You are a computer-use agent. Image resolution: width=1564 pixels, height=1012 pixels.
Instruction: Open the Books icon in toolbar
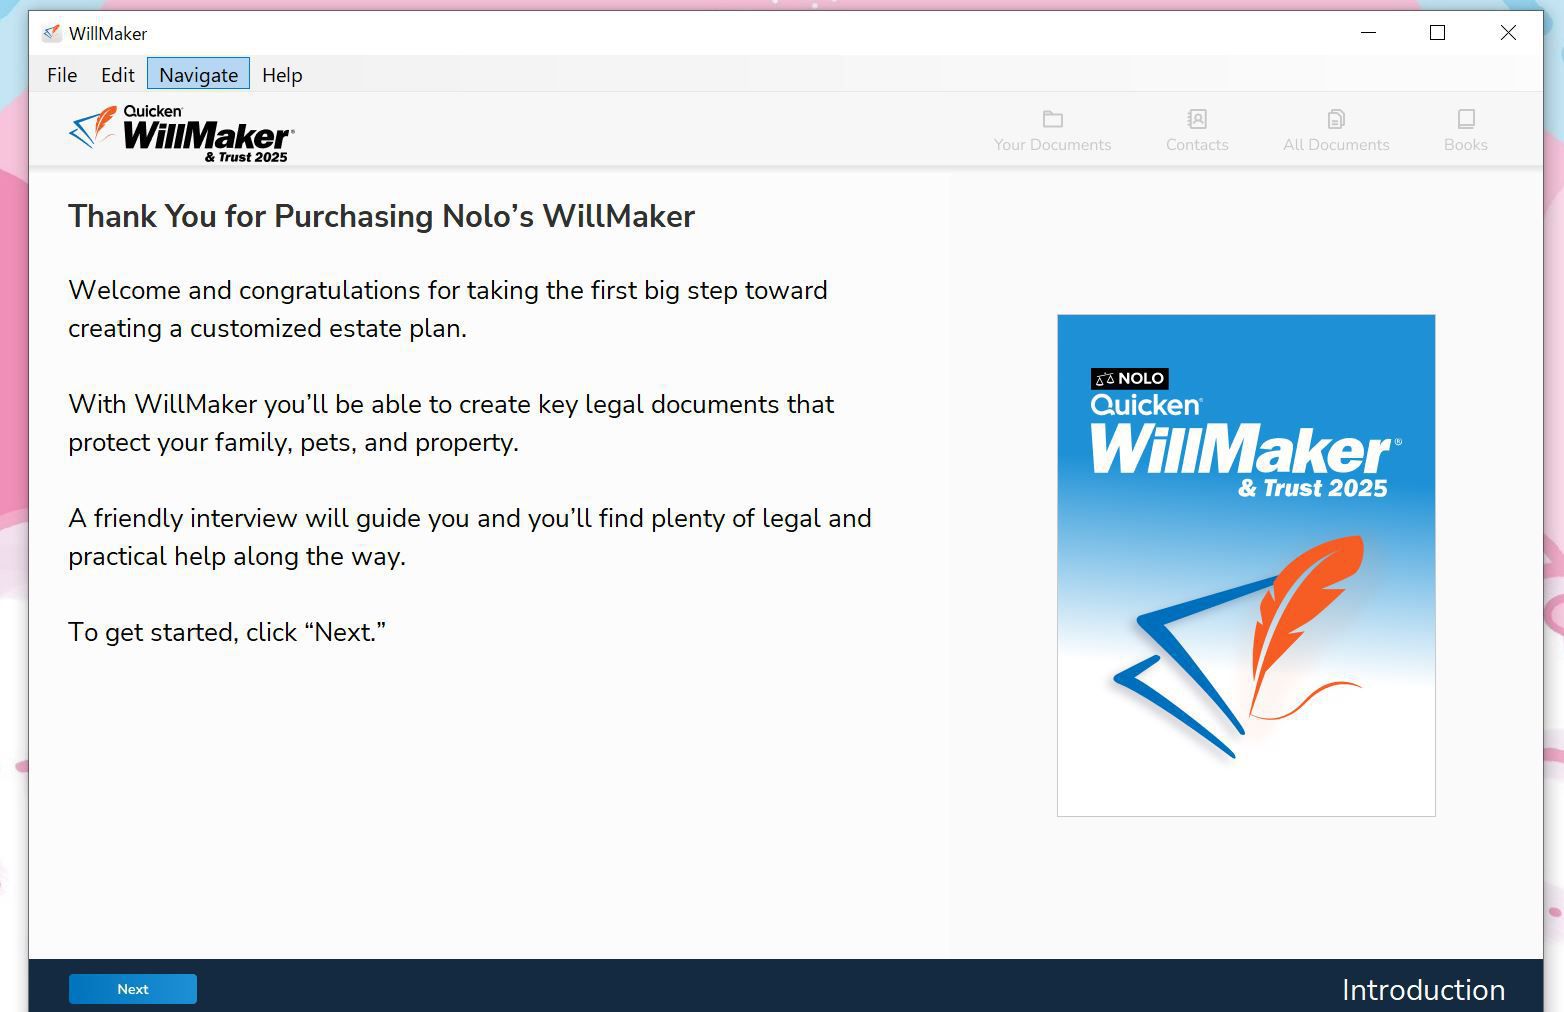pos(1465,120)
